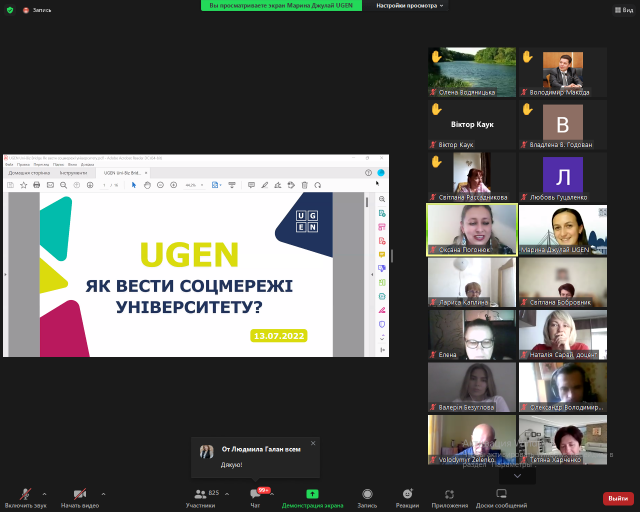Select Любовь Гуцаленко participant tile
640x512 pixels.
[563, 177]
